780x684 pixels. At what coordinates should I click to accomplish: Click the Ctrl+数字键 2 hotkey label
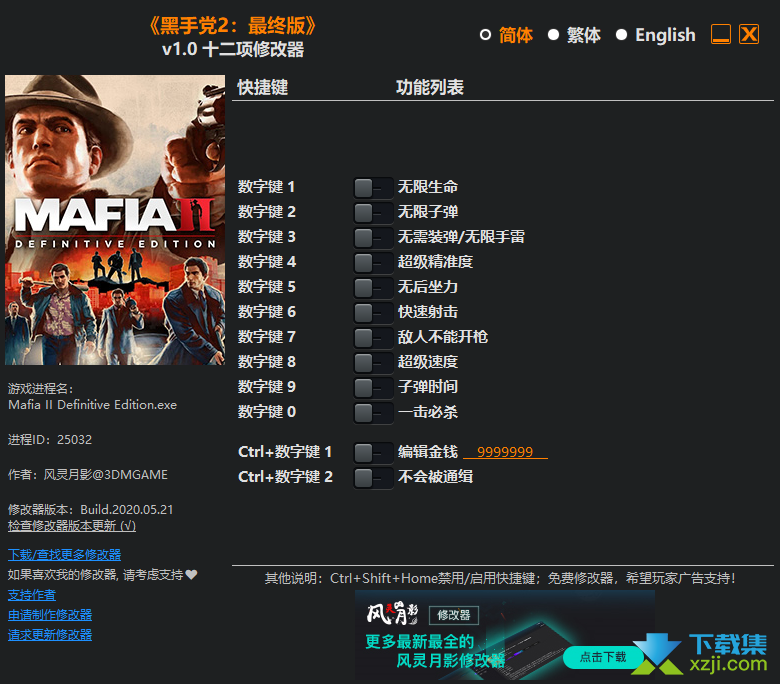[x=285, y=477]
